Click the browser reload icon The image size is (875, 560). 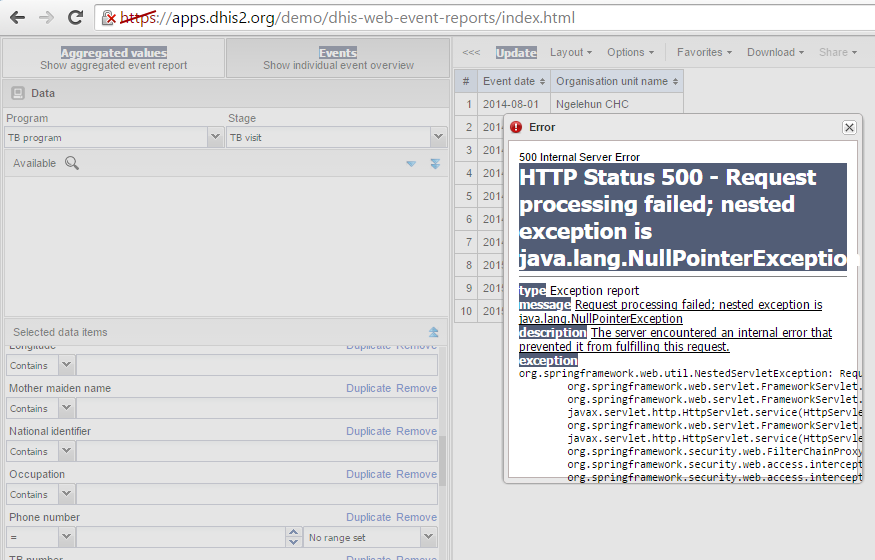(x=75, y=17)
